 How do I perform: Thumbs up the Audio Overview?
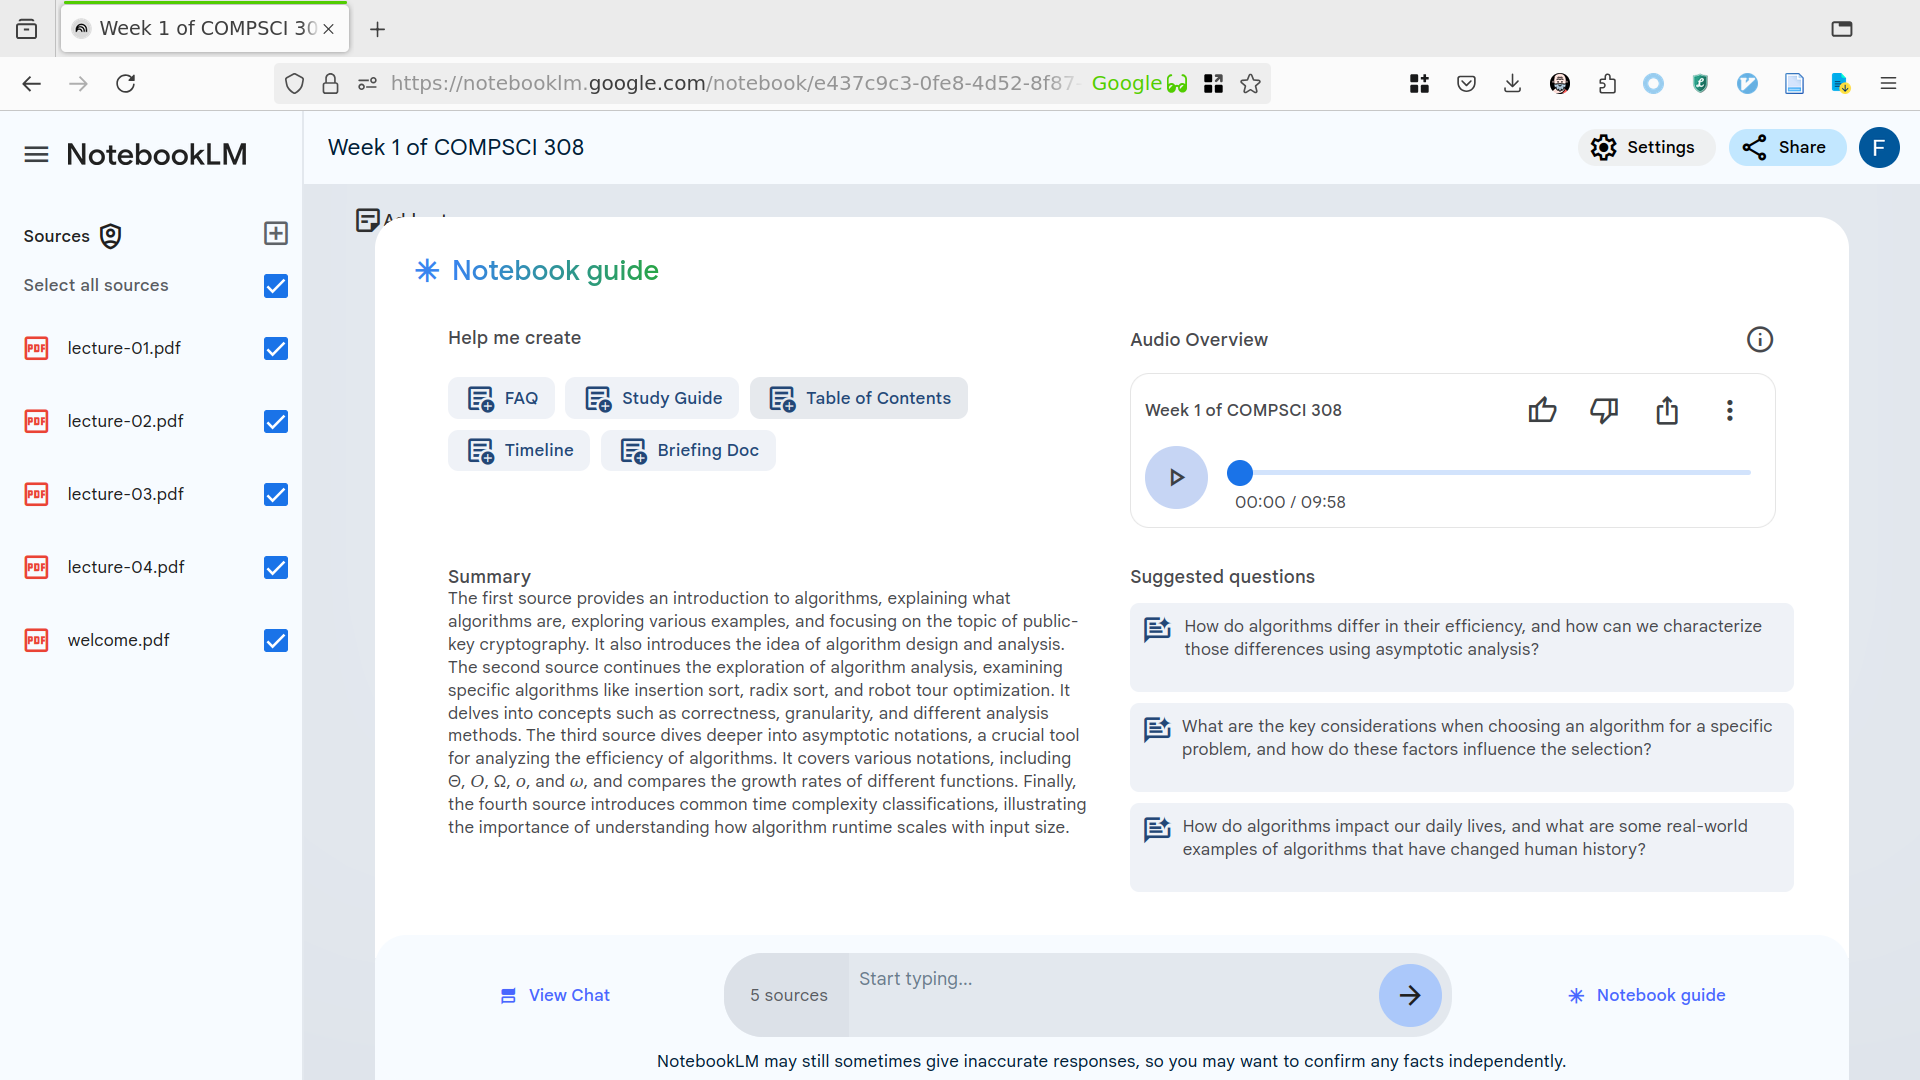(x=1542, y=410)
